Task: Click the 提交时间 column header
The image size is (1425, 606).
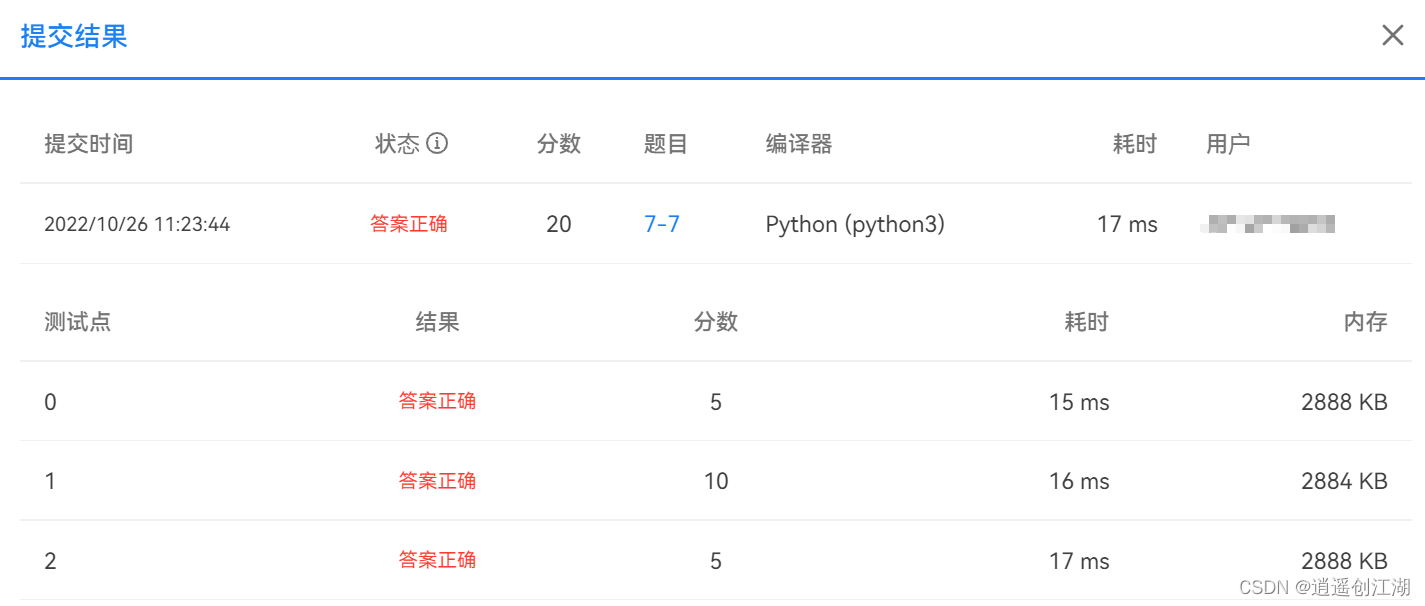Action: point(89,143)
